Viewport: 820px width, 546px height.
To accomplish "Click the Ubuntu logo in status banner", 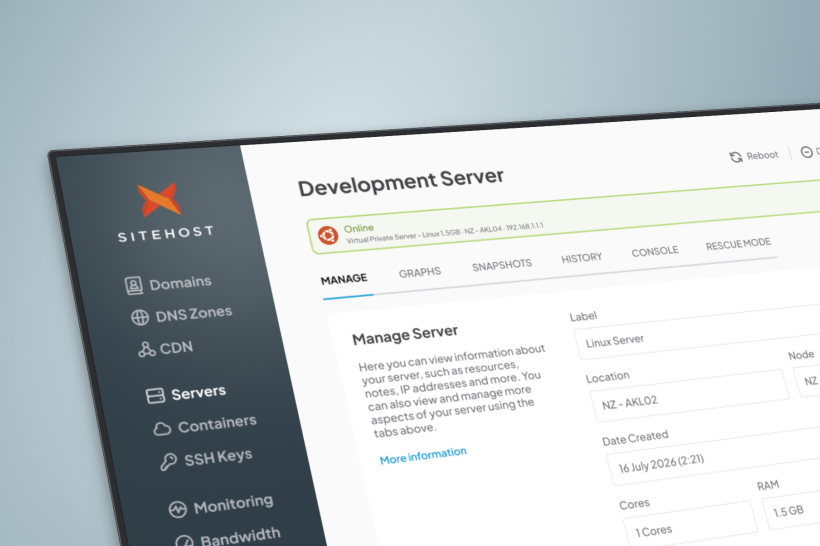I will click(x=328, y=235).
